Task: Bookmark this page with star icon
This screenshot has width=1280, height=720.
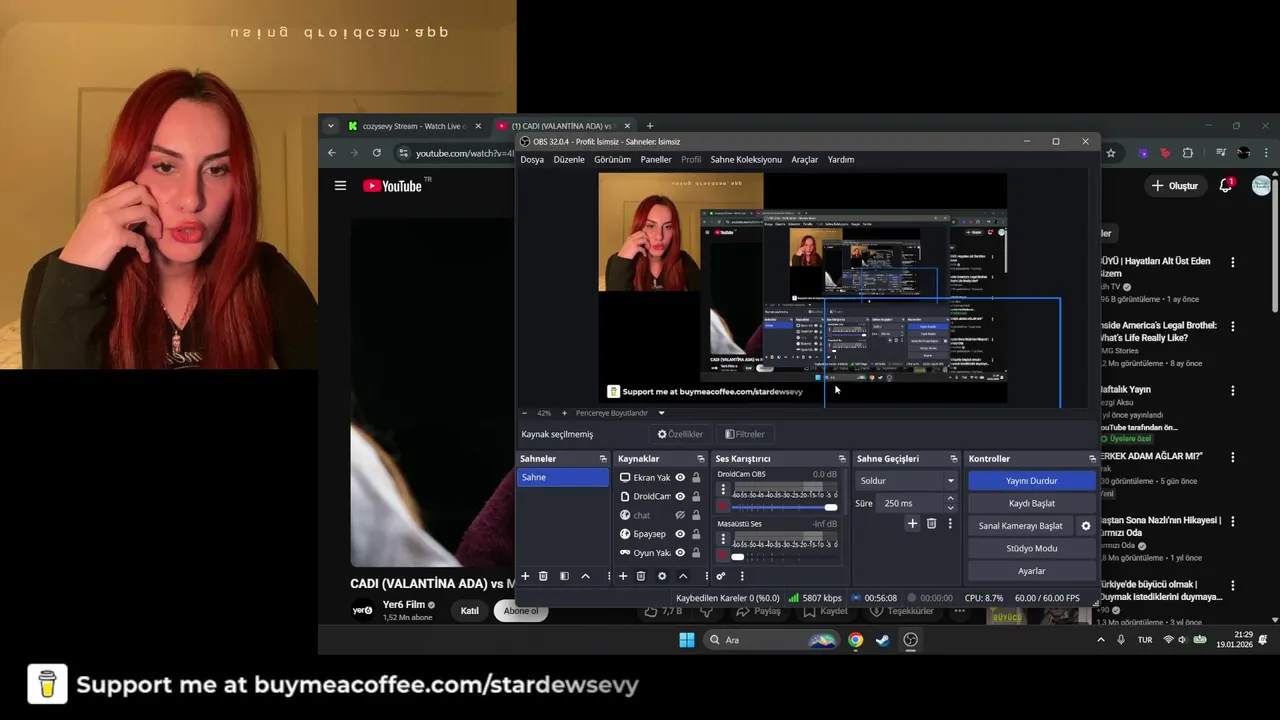Action: coord(1110,153)
